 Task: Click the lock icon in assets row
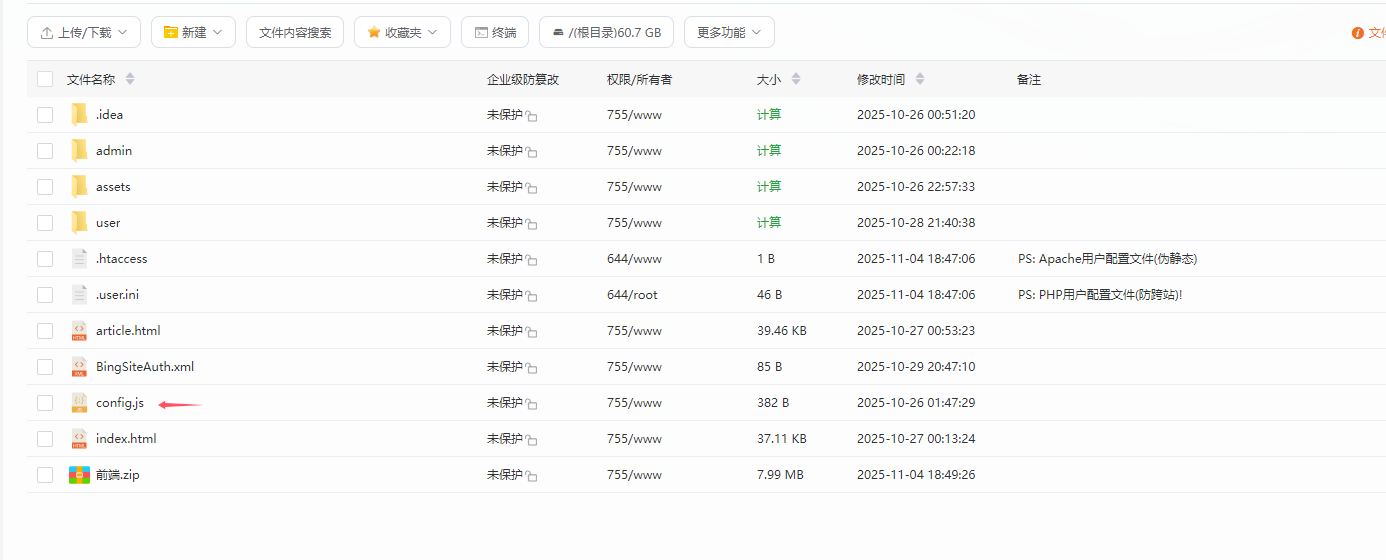pyautogui.click(x=531, y=189)
